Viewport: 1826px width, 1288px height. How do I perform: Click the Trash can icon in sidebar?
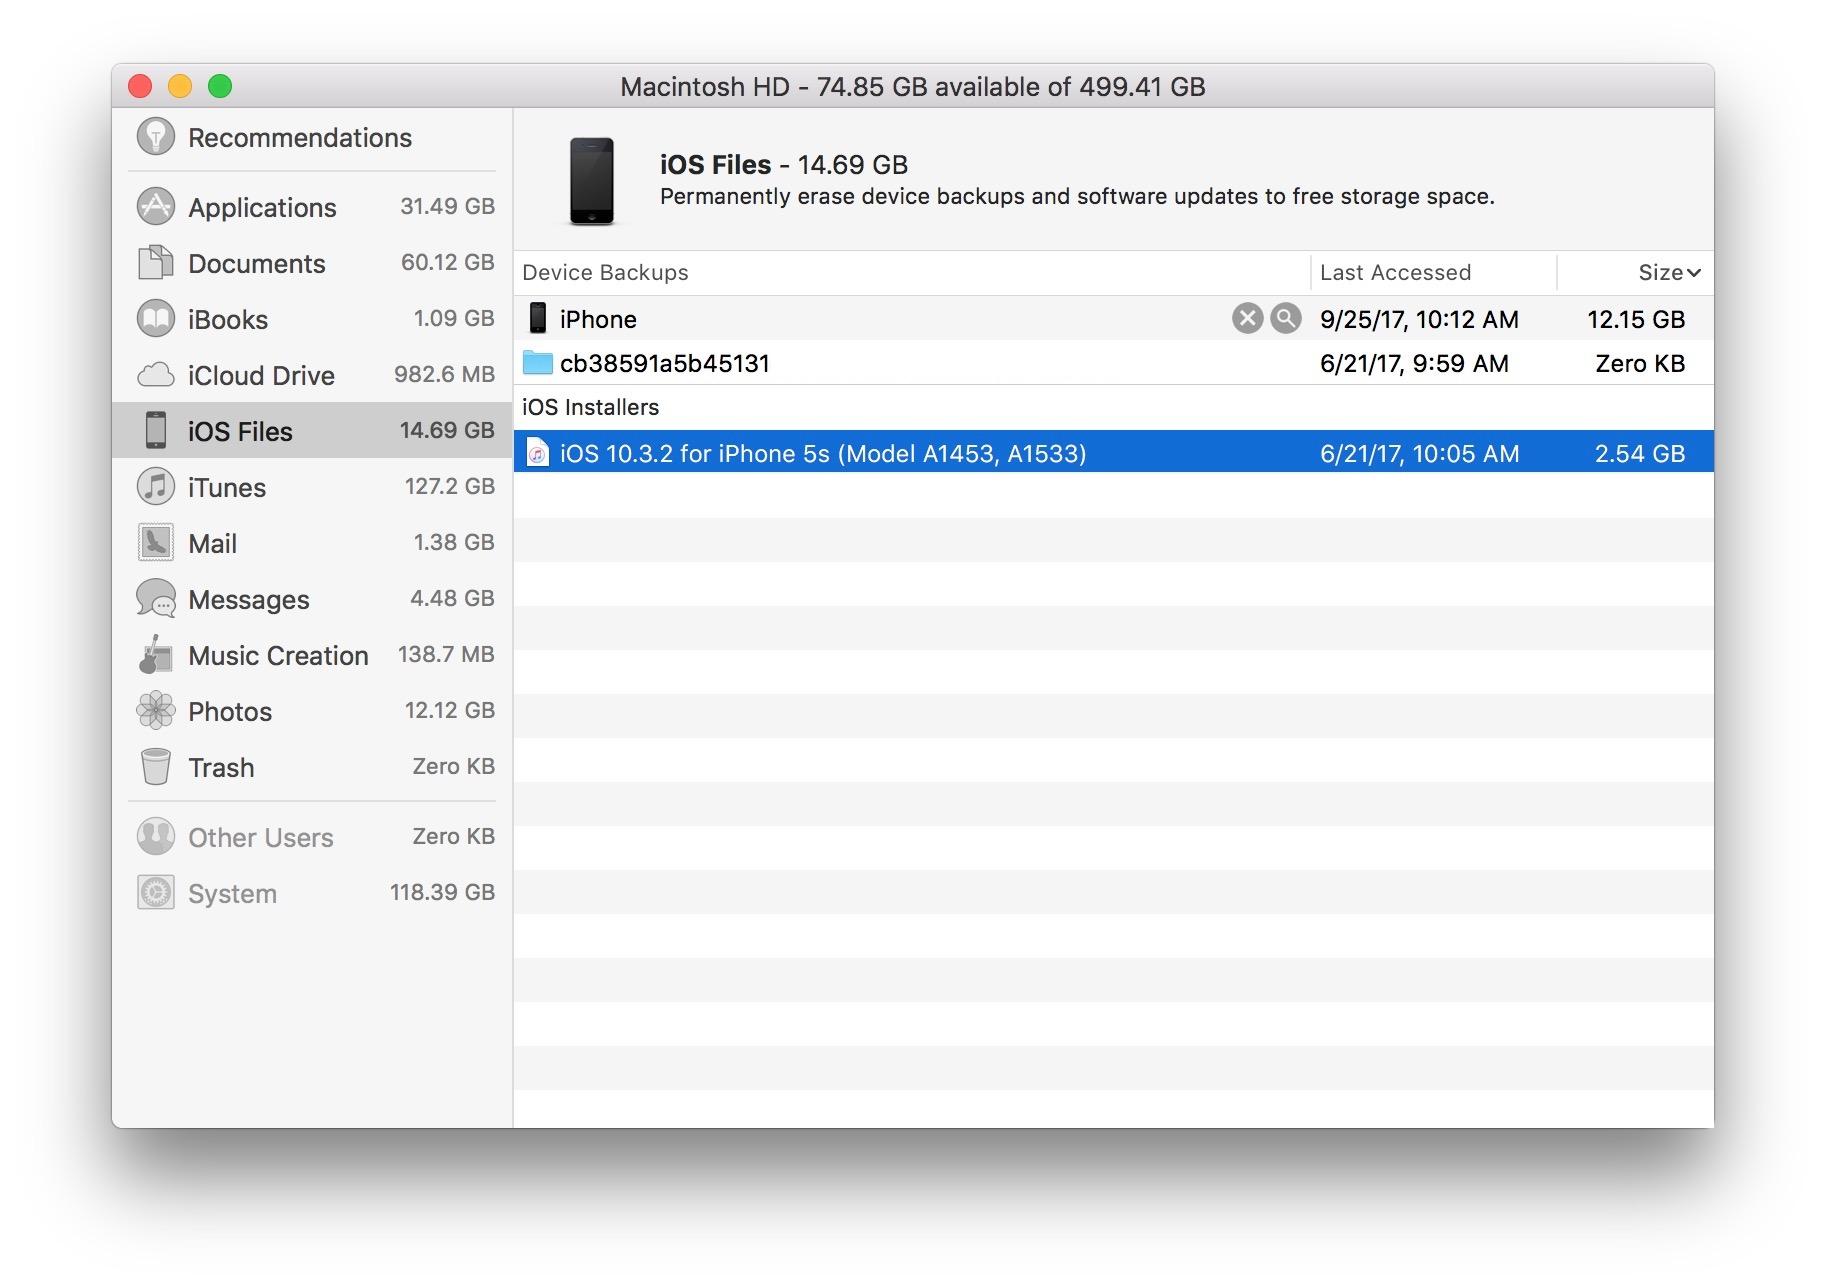155,767
